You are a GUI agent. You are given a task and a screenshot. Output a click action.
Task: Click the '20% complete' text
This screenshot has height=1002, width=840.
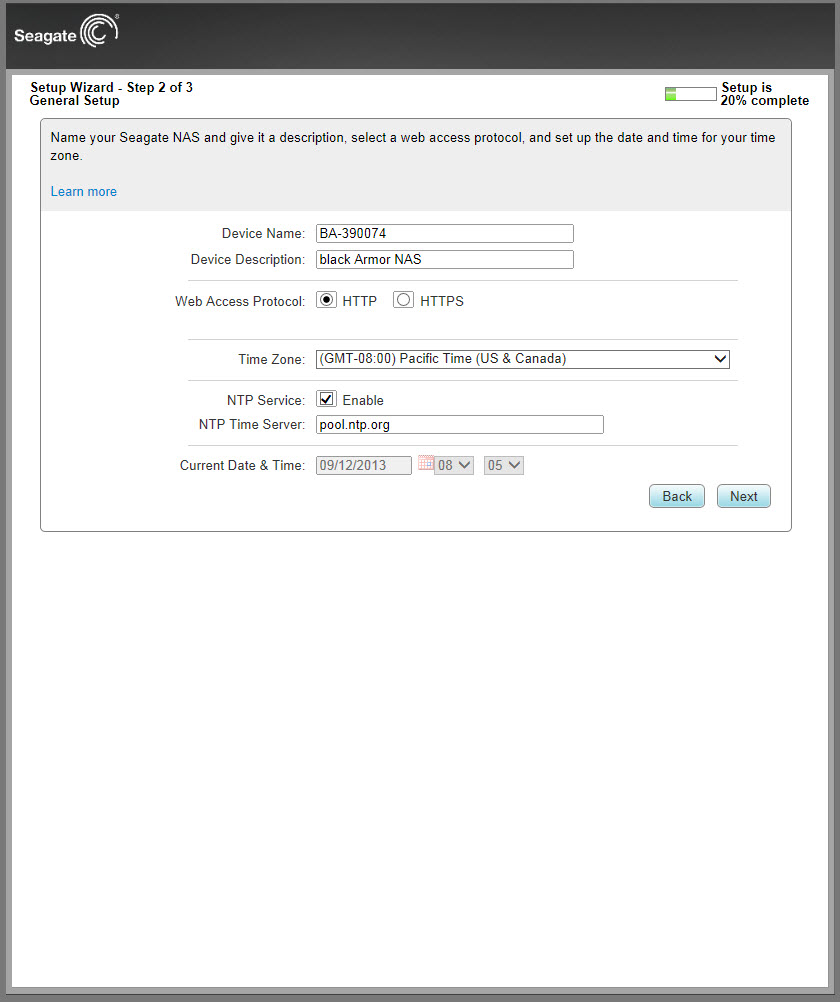coord(765,101)
